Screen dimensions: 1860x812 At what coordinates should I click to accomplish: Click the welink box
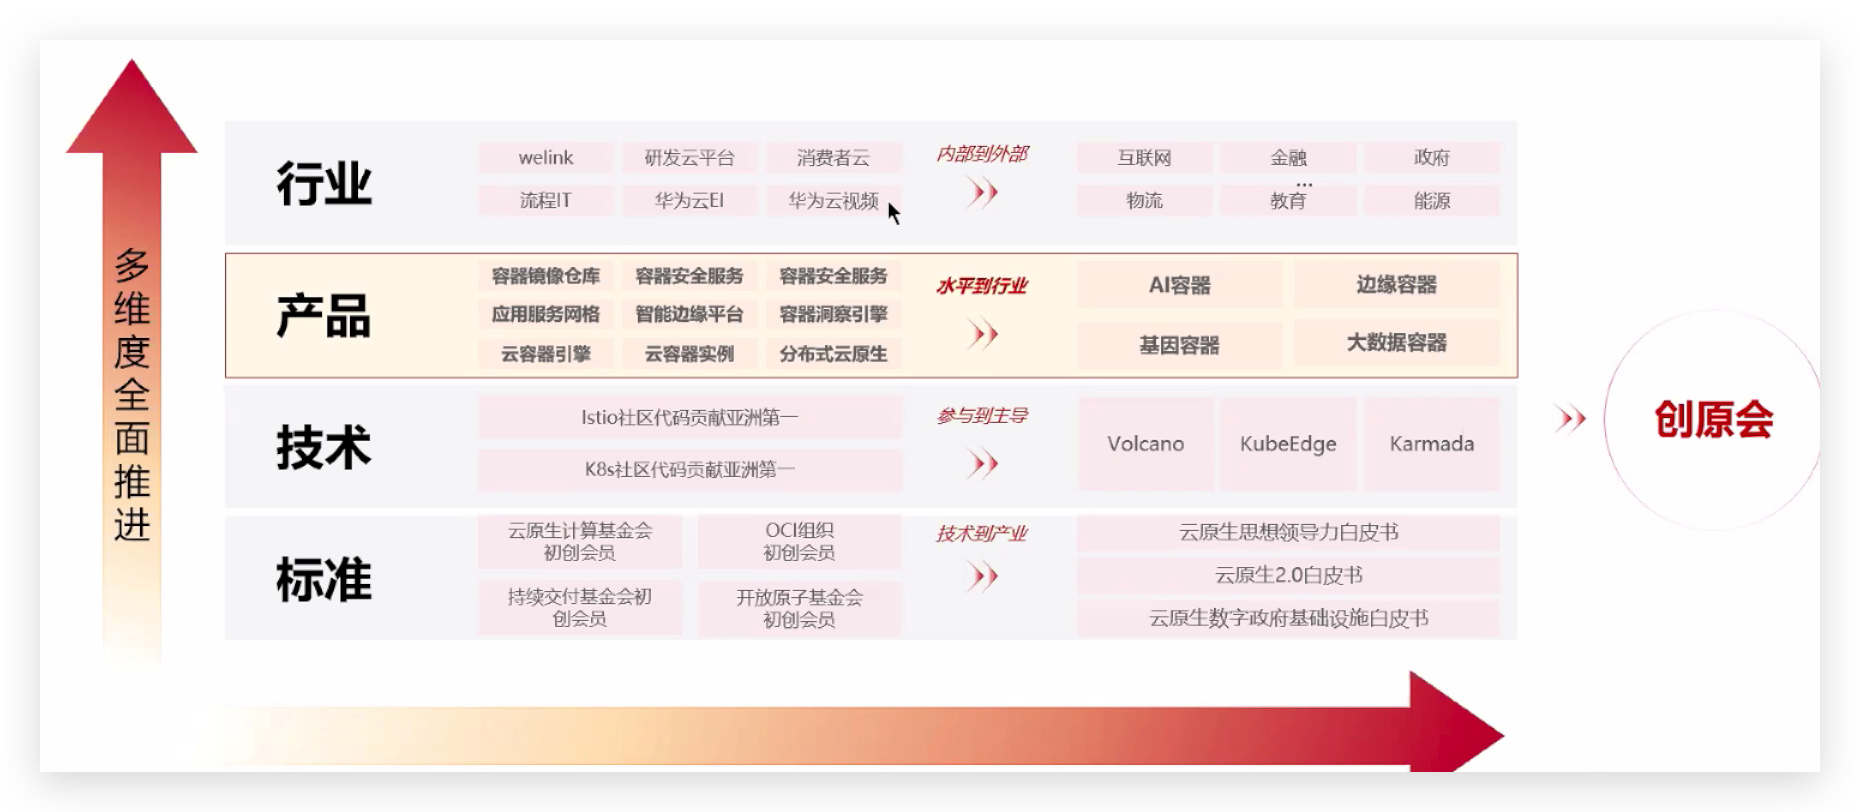[x=545, y=158]
